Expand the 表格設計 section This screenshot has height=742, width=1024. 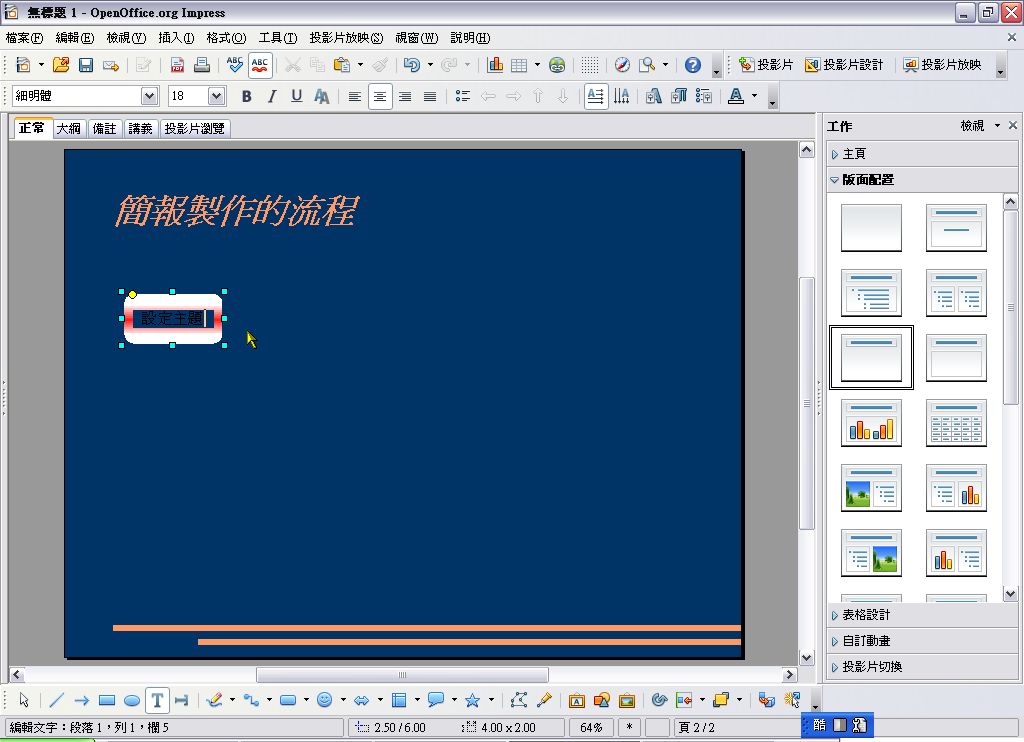click(x=922, y=615)
